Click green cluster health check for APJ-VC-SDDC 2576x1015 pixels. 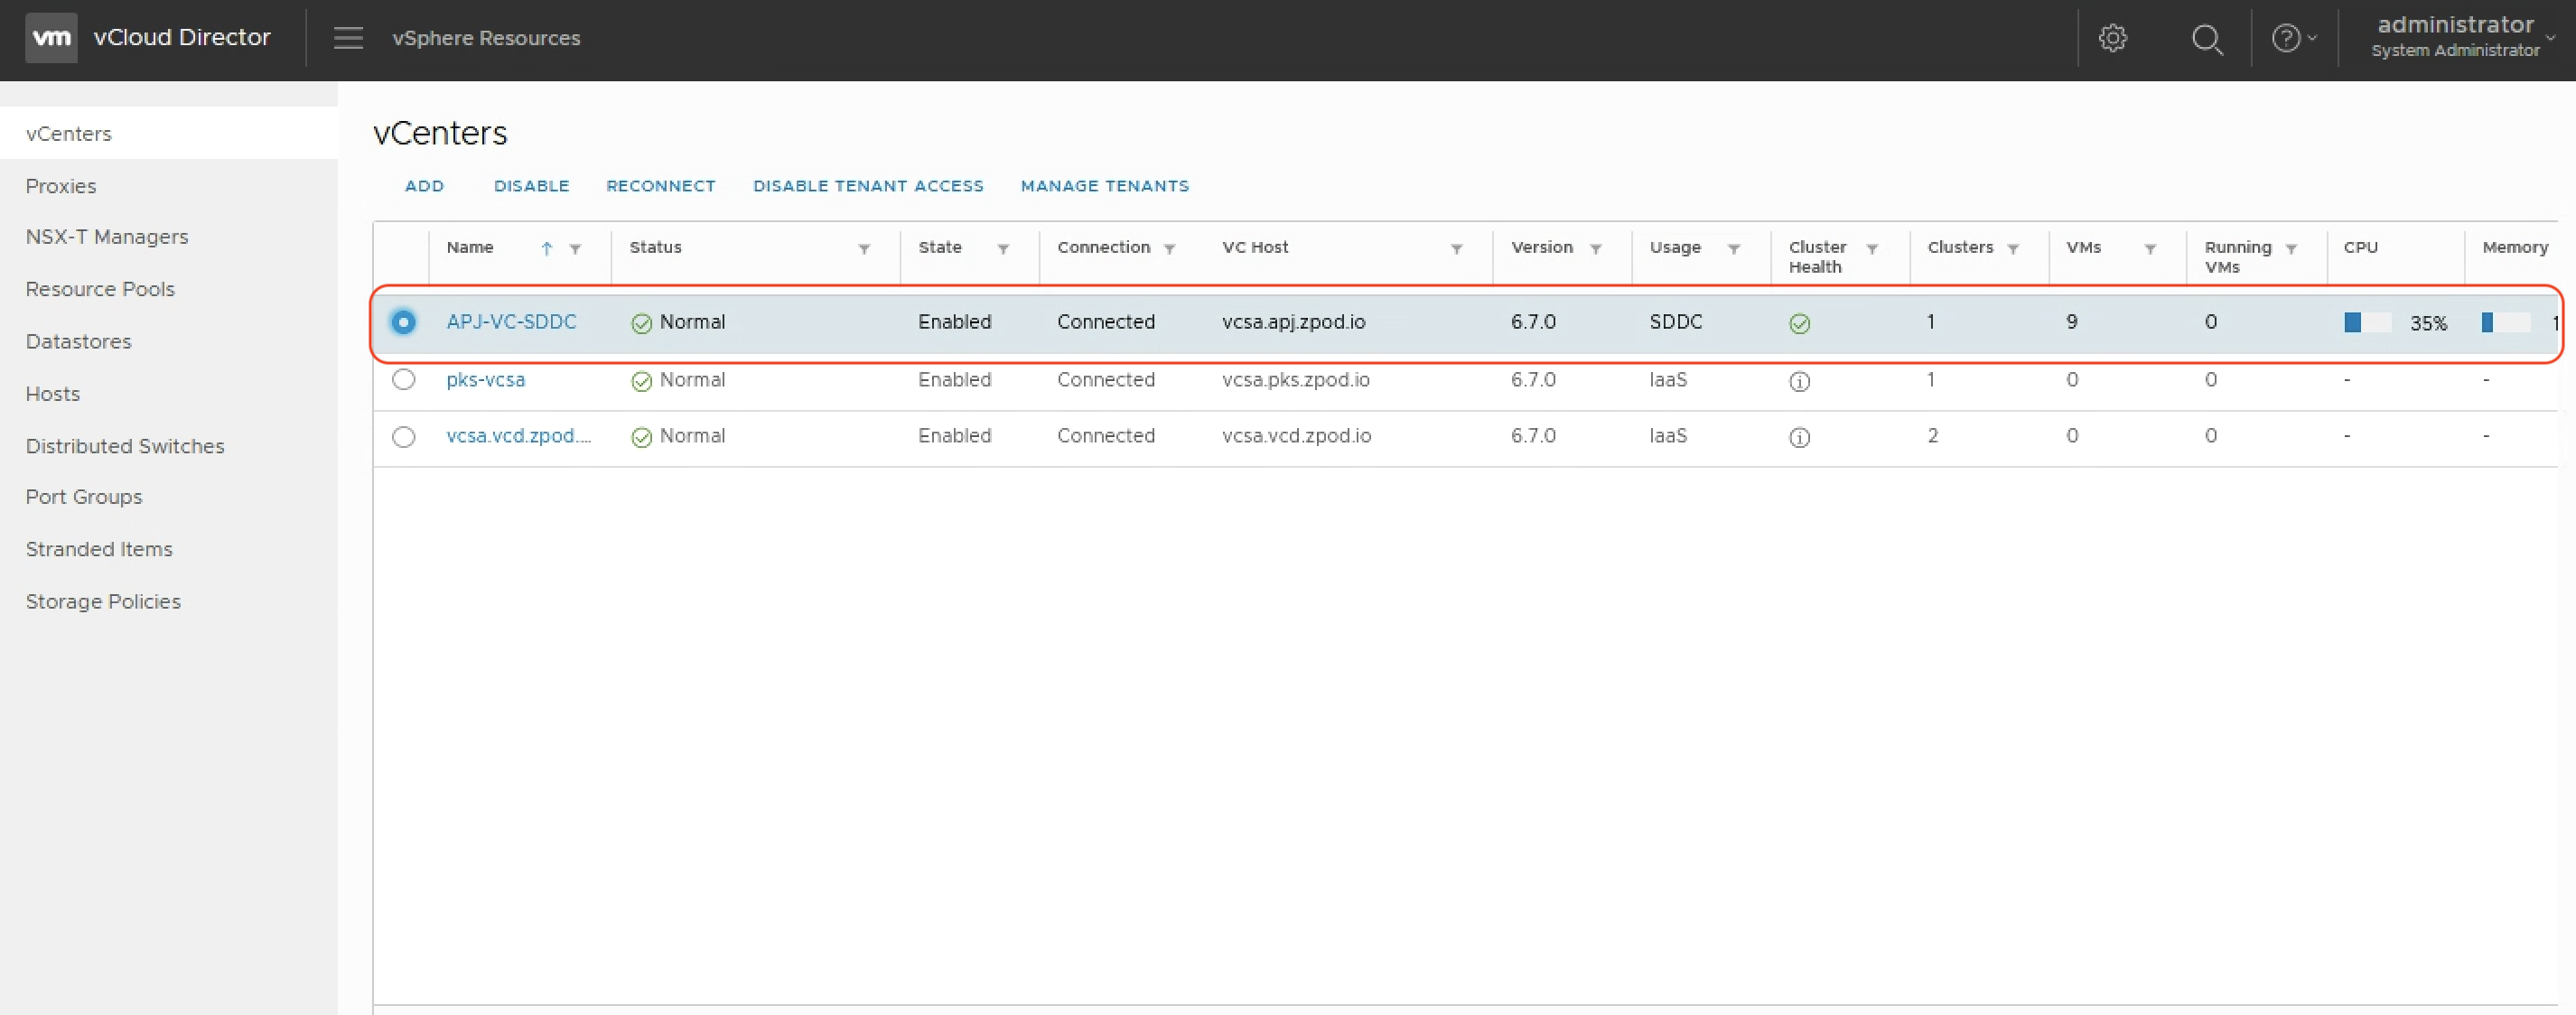point(1799,323)
